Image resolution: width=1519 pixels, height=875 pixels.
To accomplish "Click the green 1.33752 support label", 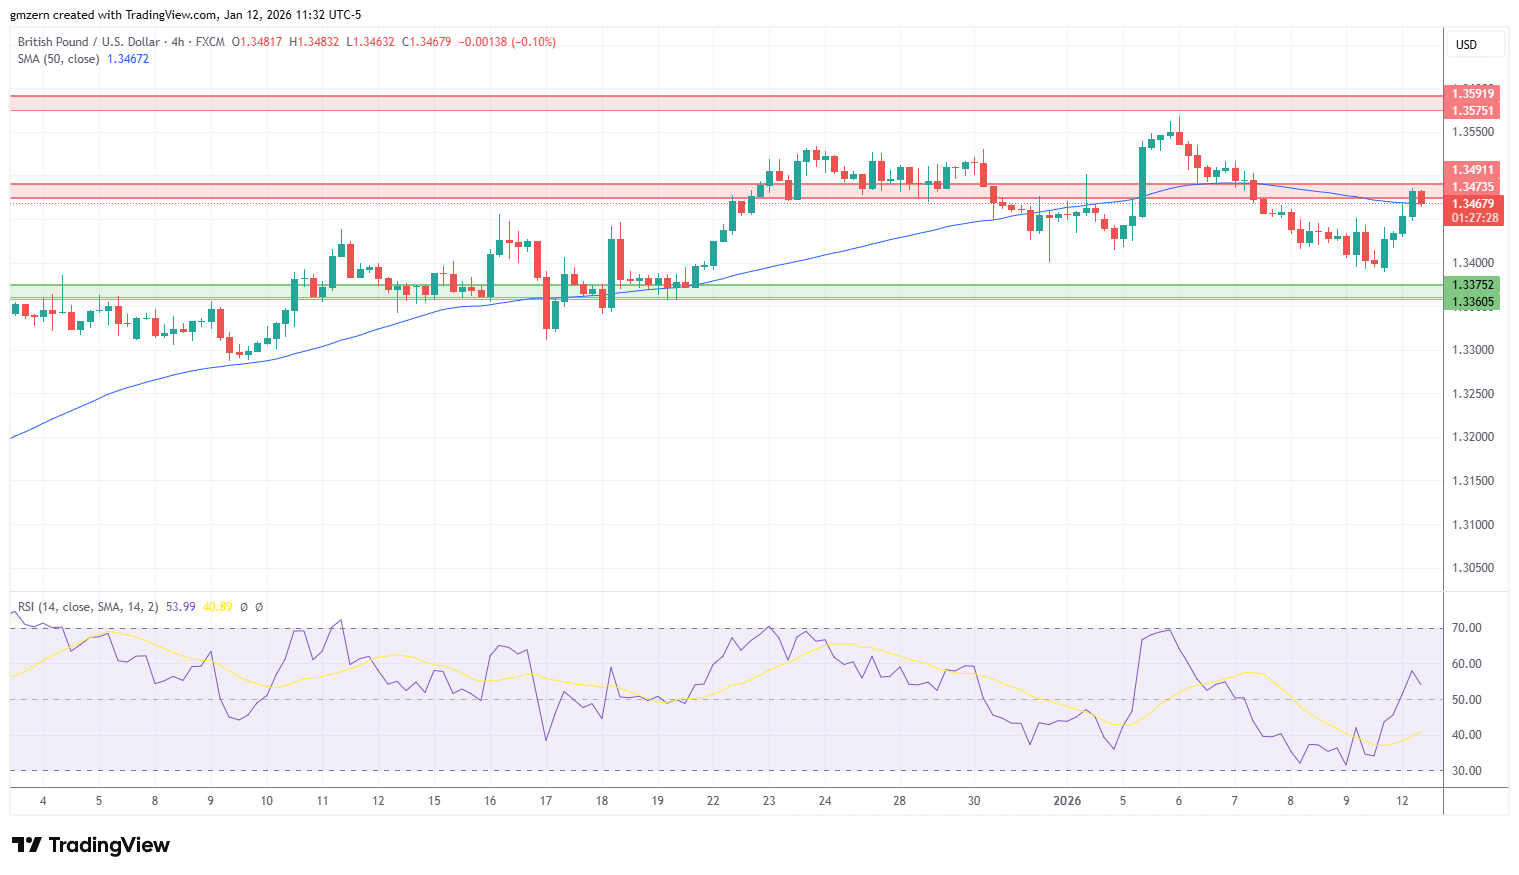I will (1474, 285).
